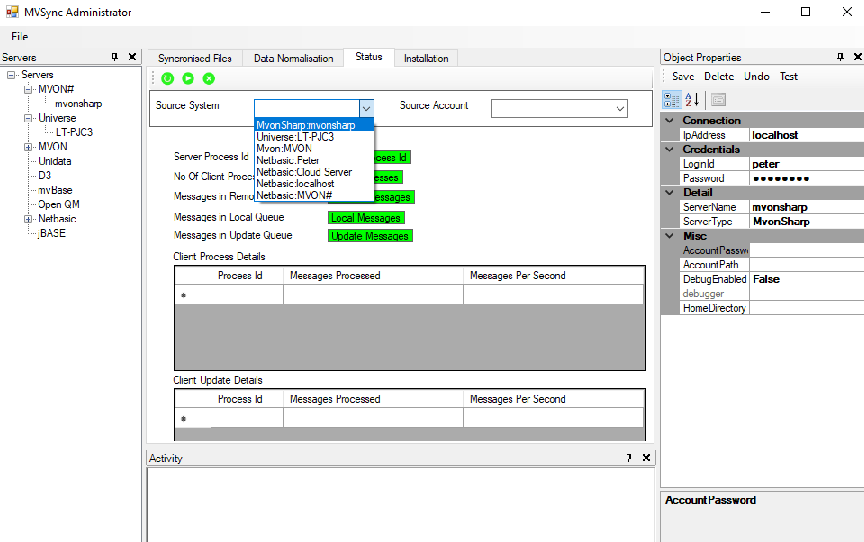Click Save in Object Properties toolbar

[x=683, y=77]
